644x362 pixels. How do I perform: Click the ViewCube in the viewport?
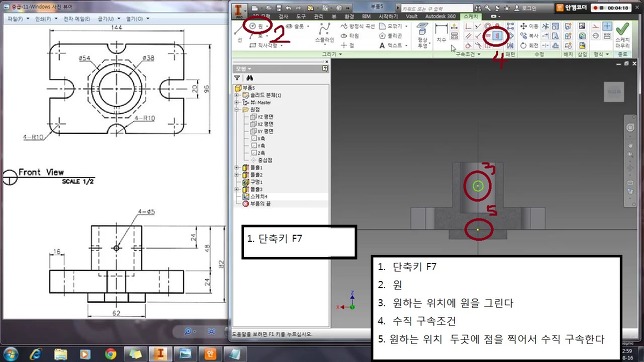(x=614, y=92)
